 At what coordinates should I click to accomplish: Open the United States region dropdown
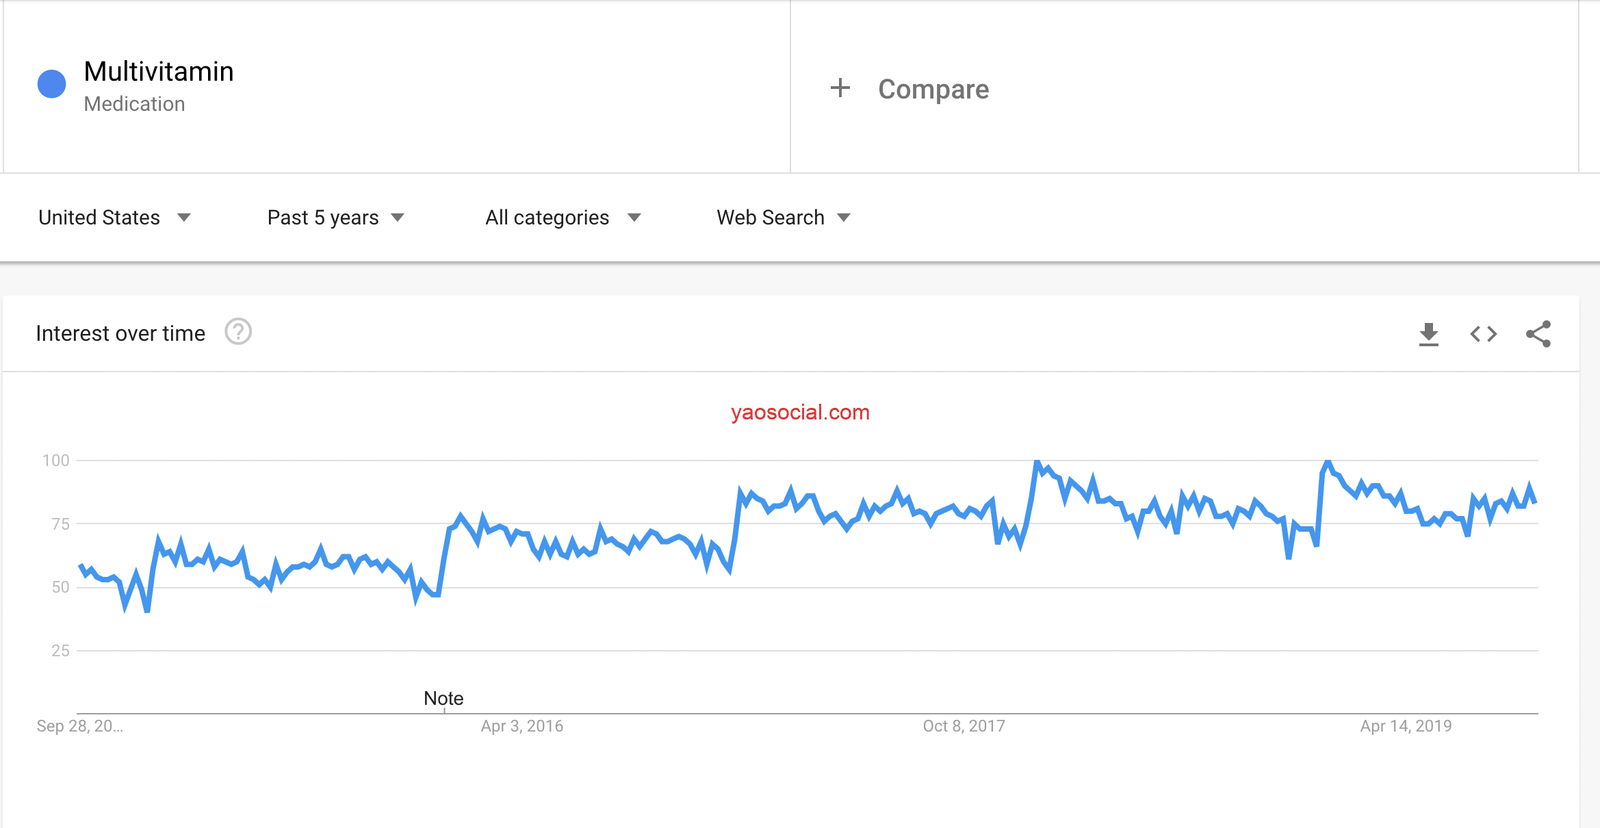point(114,218)
